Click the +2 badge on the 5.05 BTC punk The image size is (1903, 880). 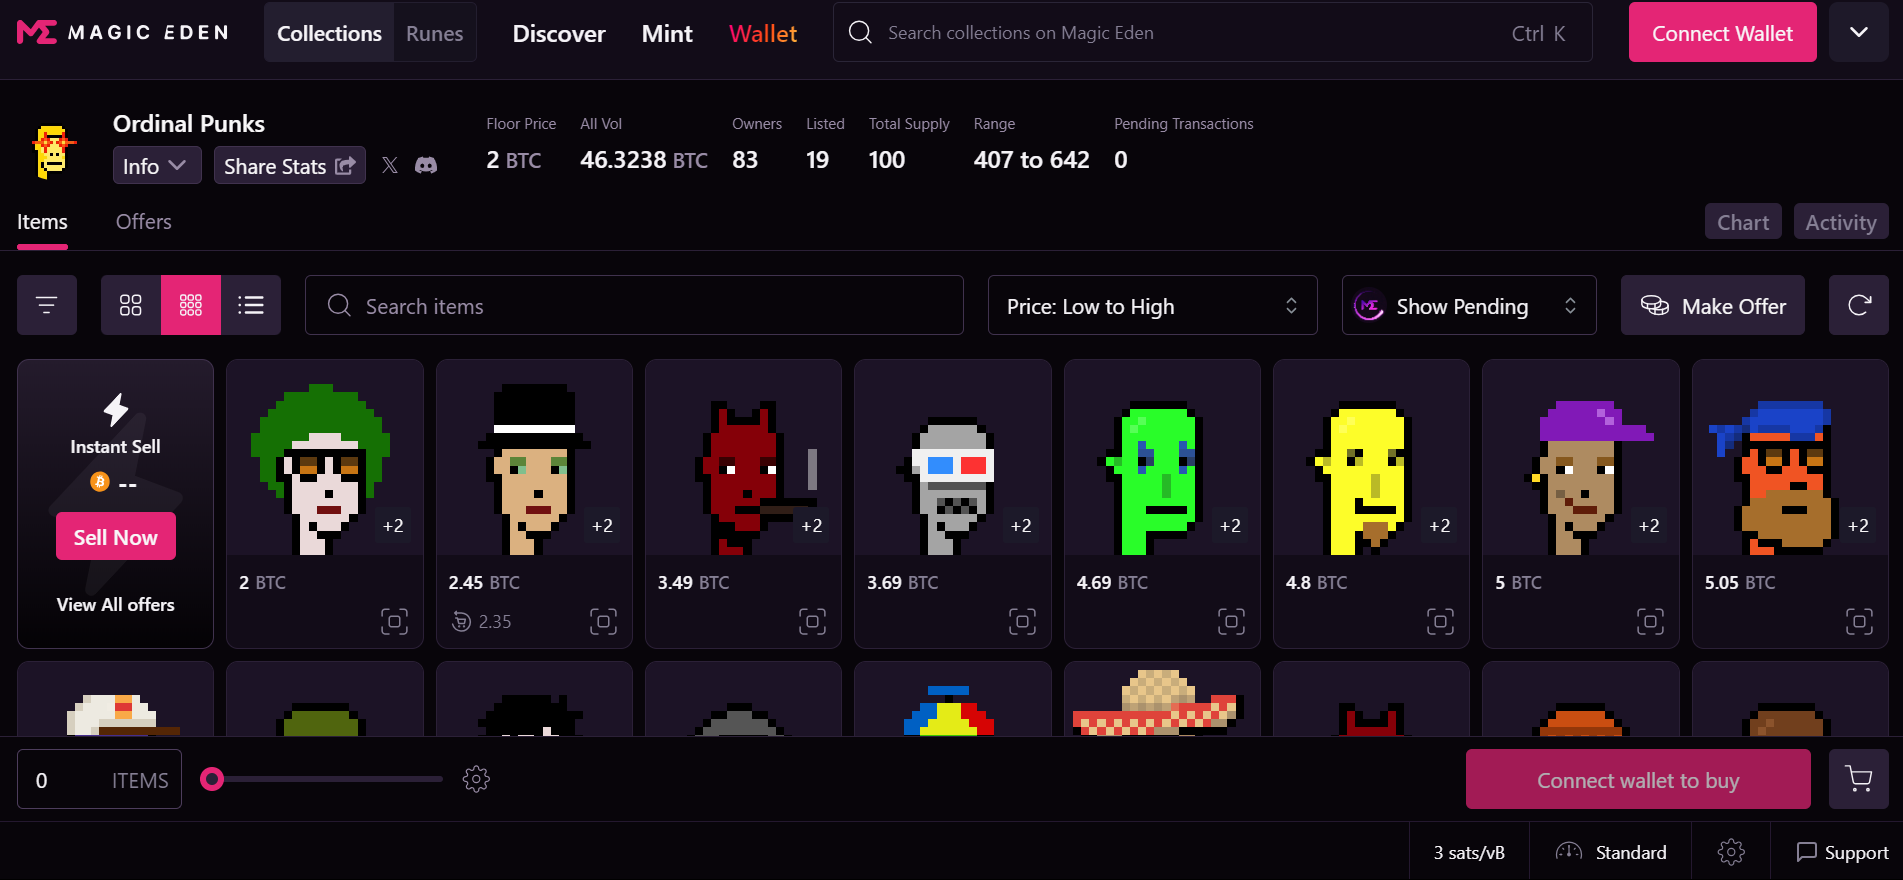tap(1858, 526)
